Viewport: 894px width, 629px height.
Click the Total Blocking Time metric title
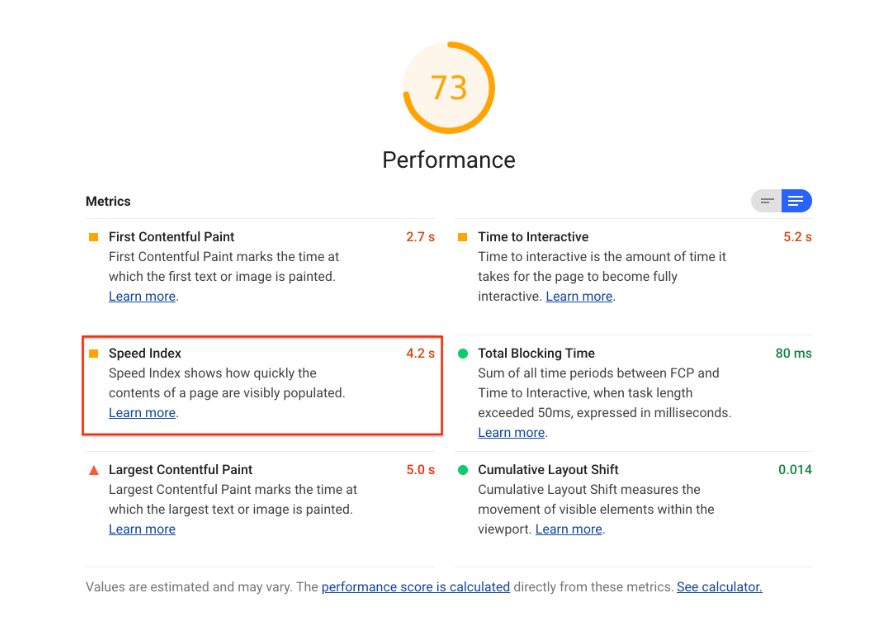click(x=536, y=354)
